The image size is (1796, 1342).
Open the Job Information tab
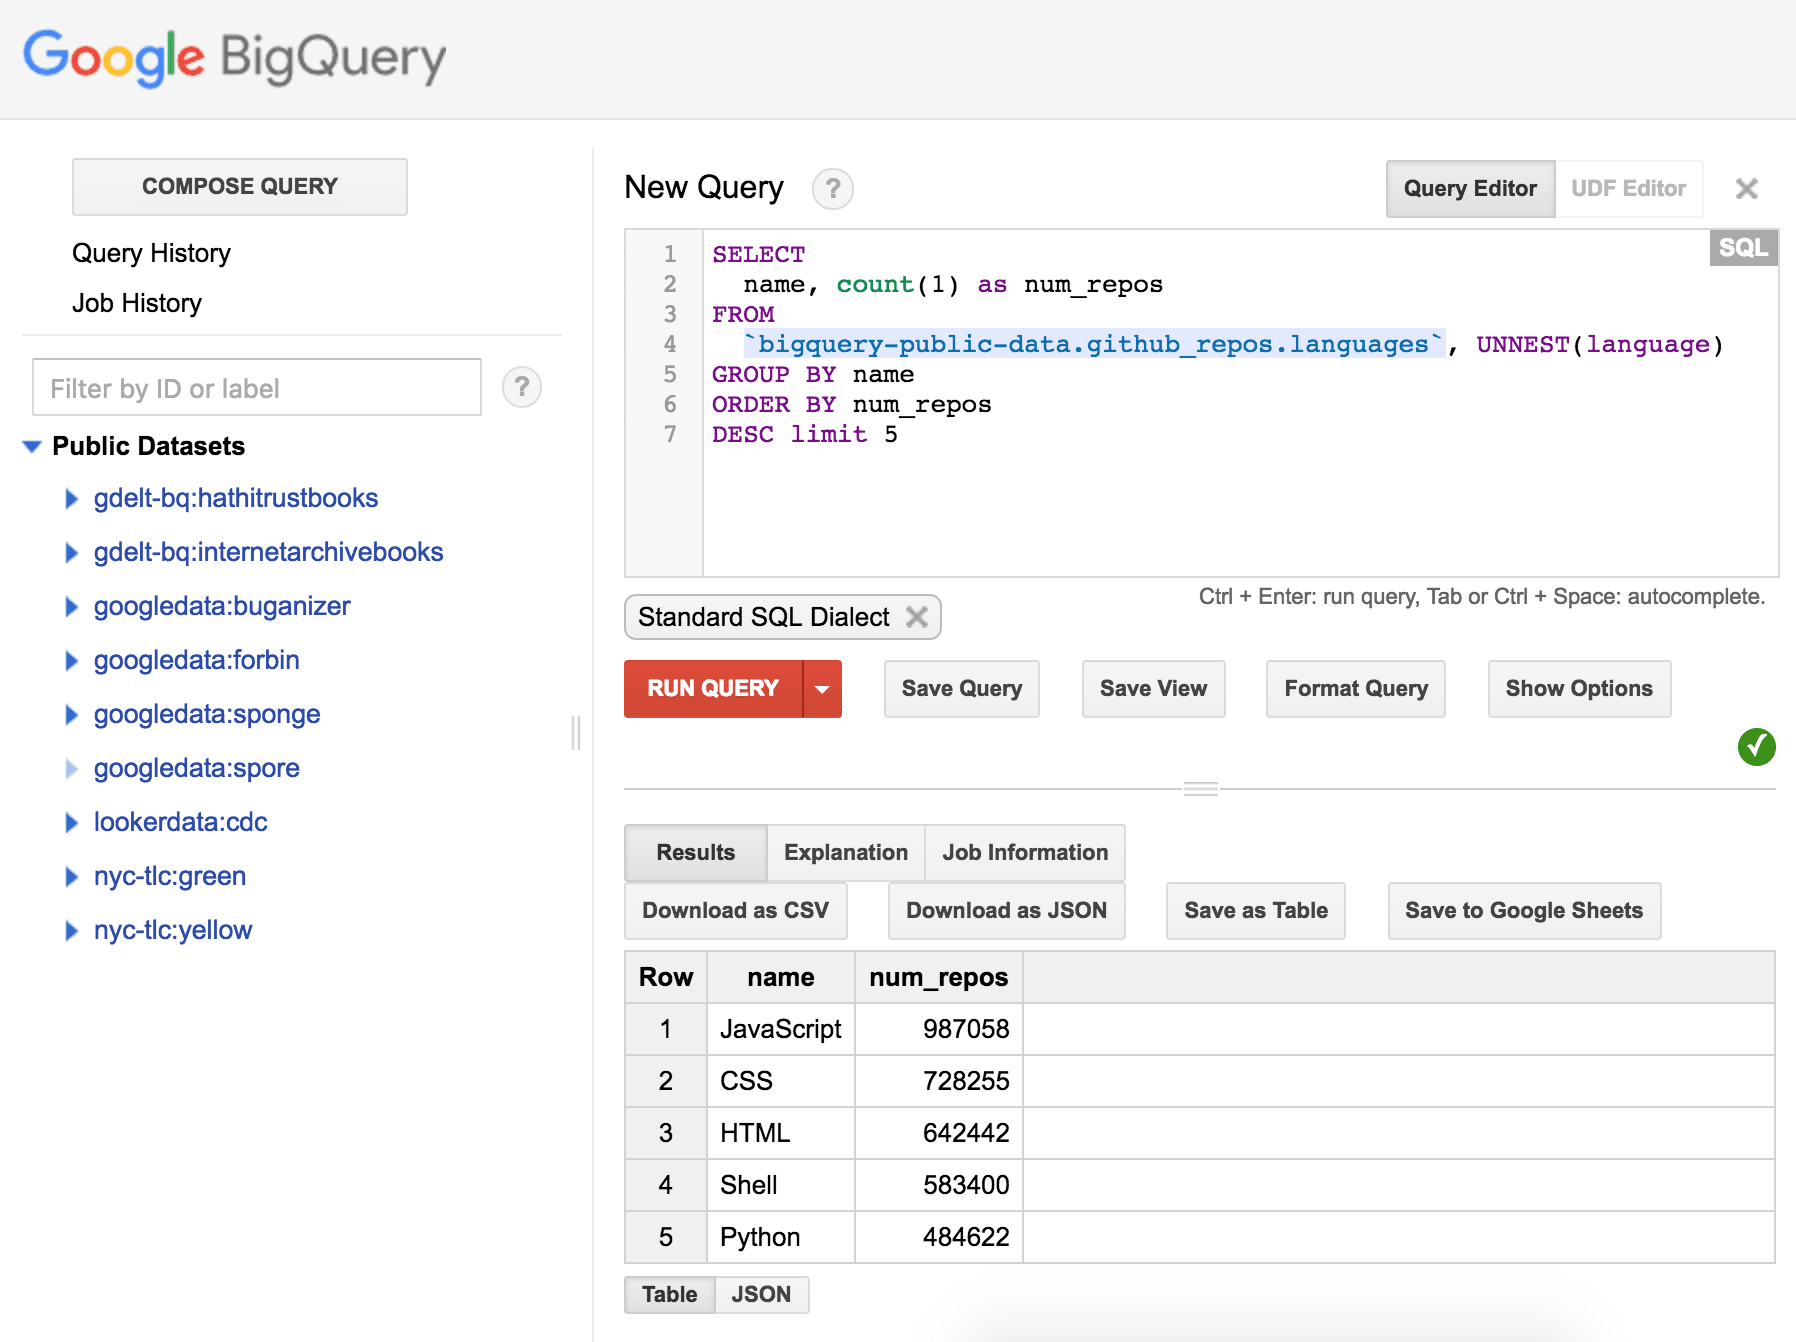[x=1025, y=852]
